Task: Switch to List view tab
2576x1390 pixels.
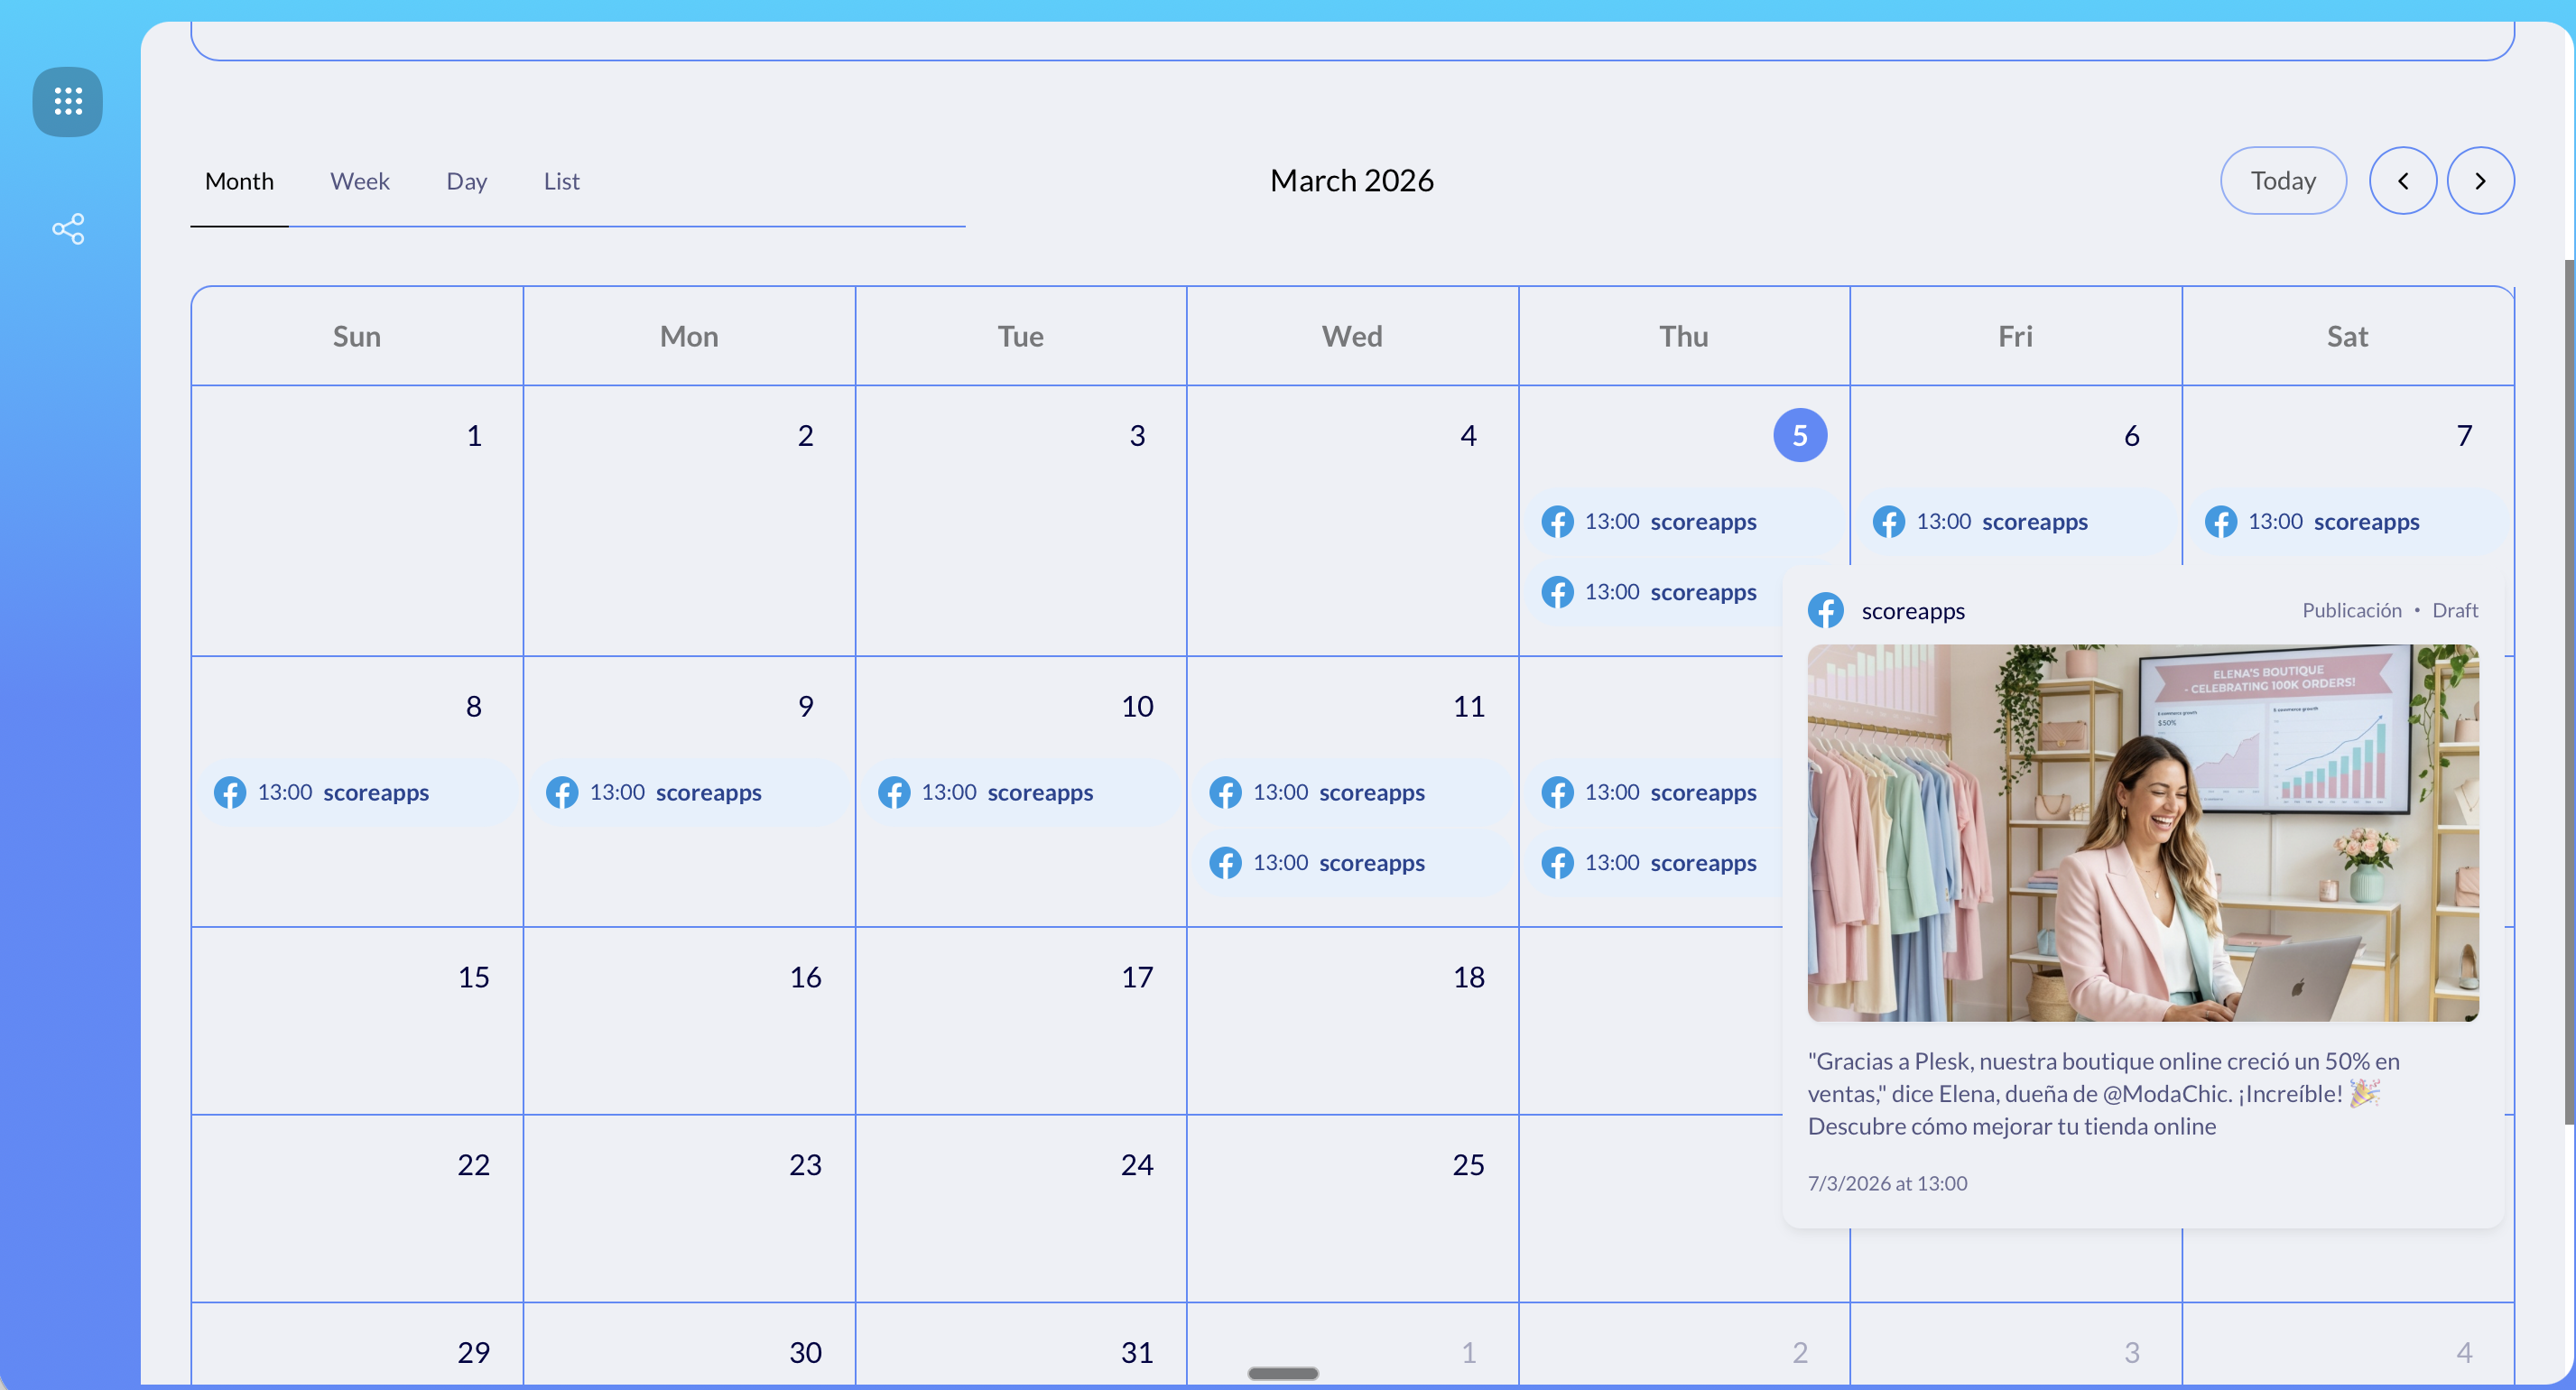Action: tap(561, 181)
